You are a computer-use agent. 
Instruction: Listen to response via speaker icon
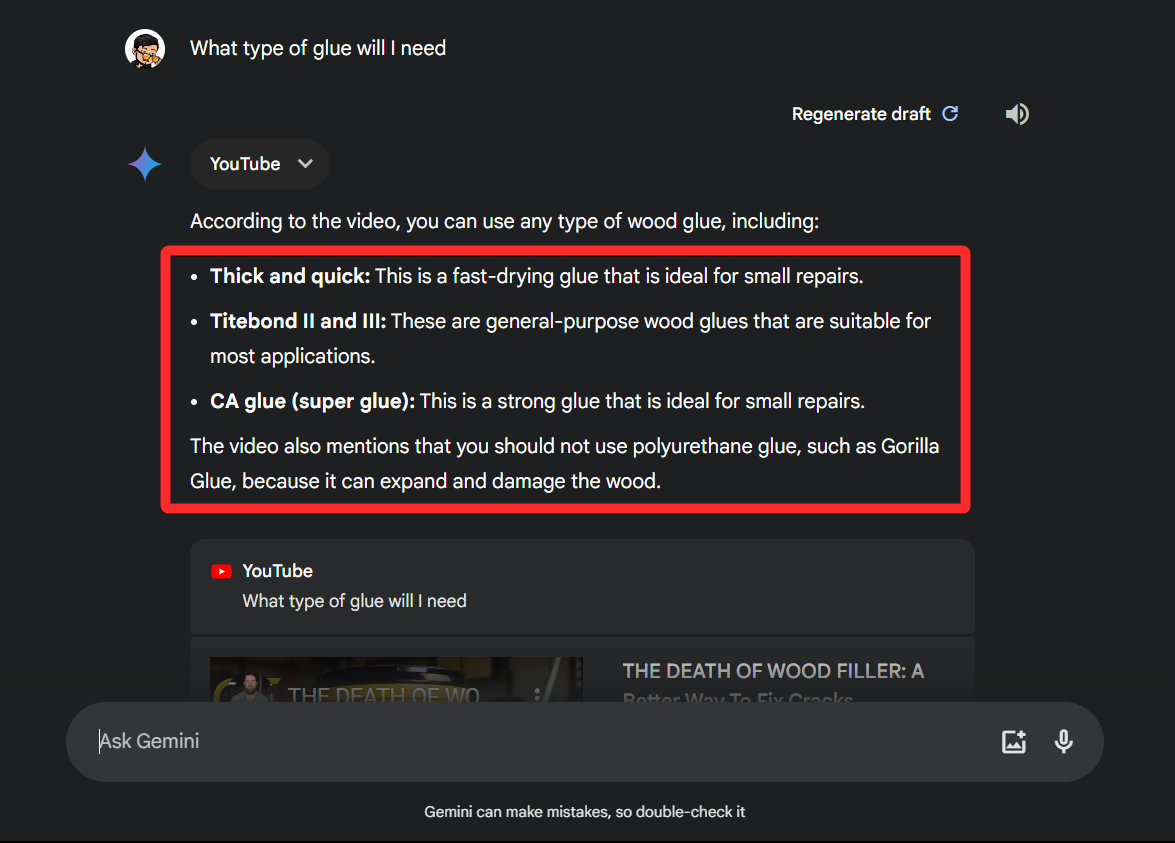pos(1017,114)
